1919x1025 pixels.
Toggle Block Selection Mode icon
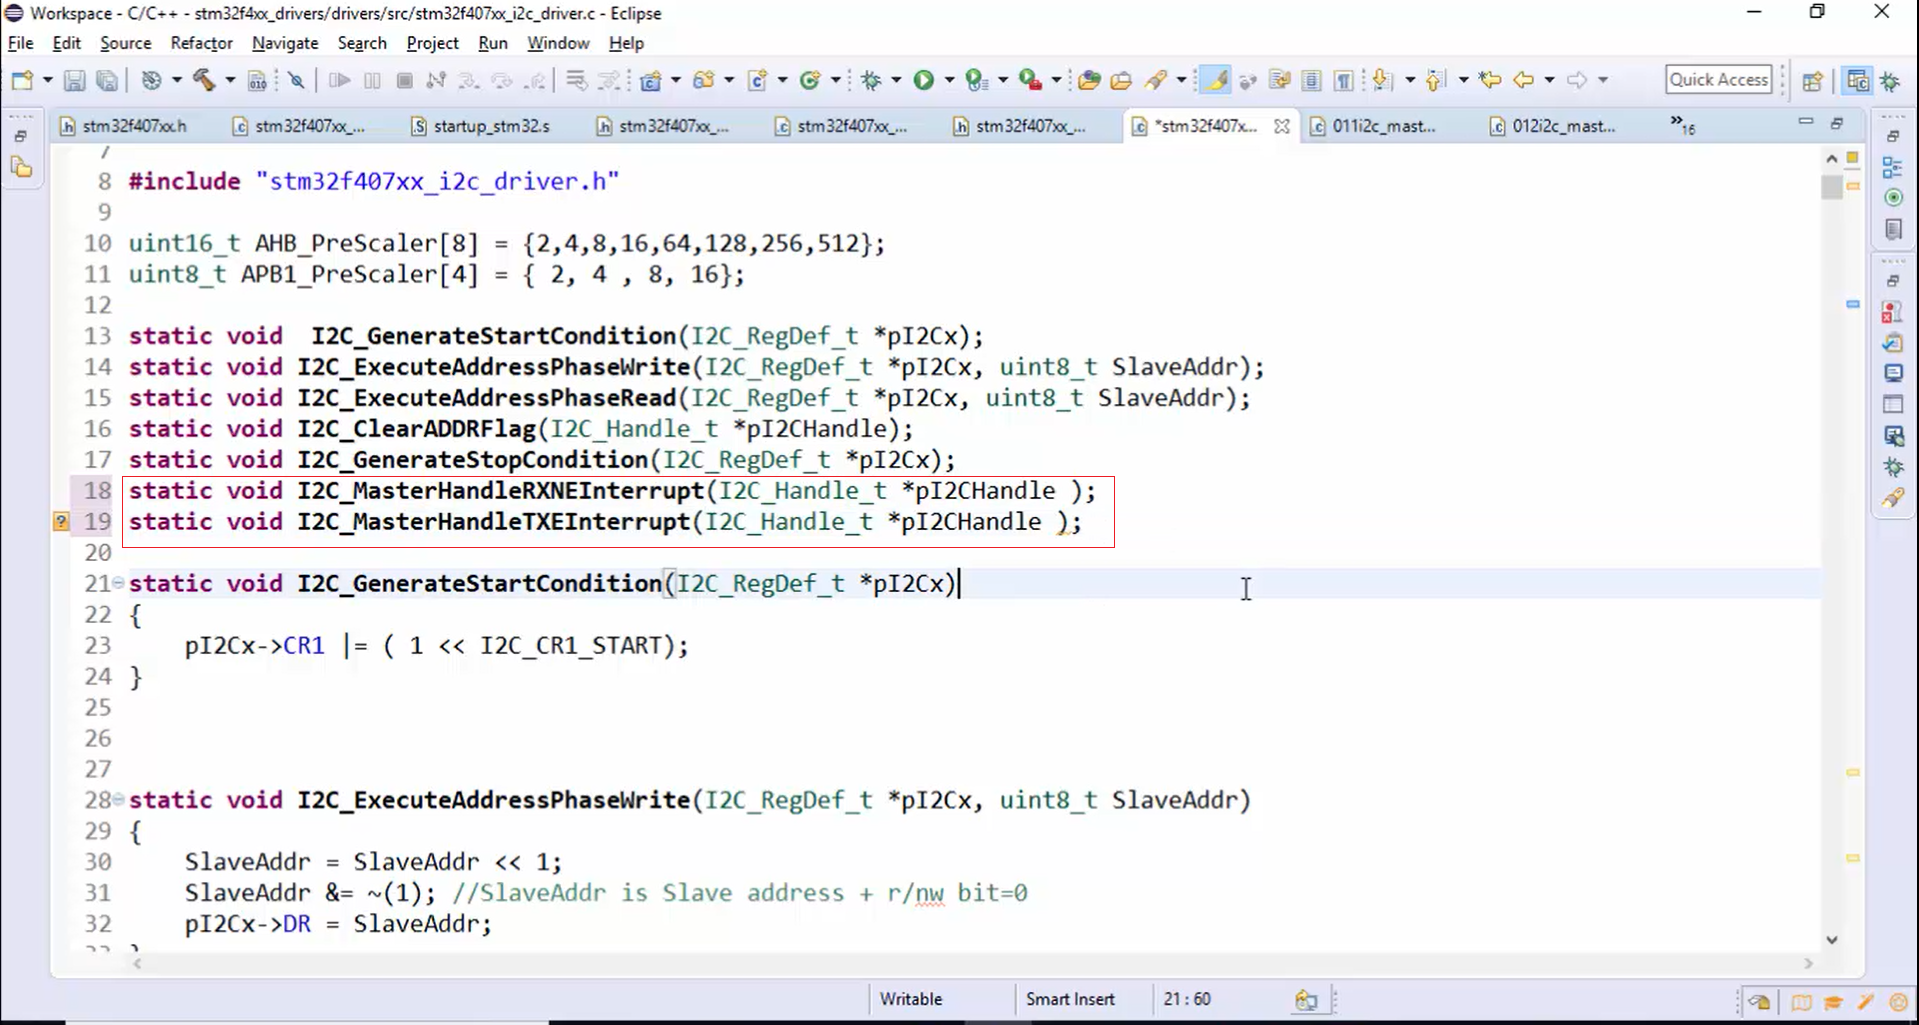coord(1312,80)
